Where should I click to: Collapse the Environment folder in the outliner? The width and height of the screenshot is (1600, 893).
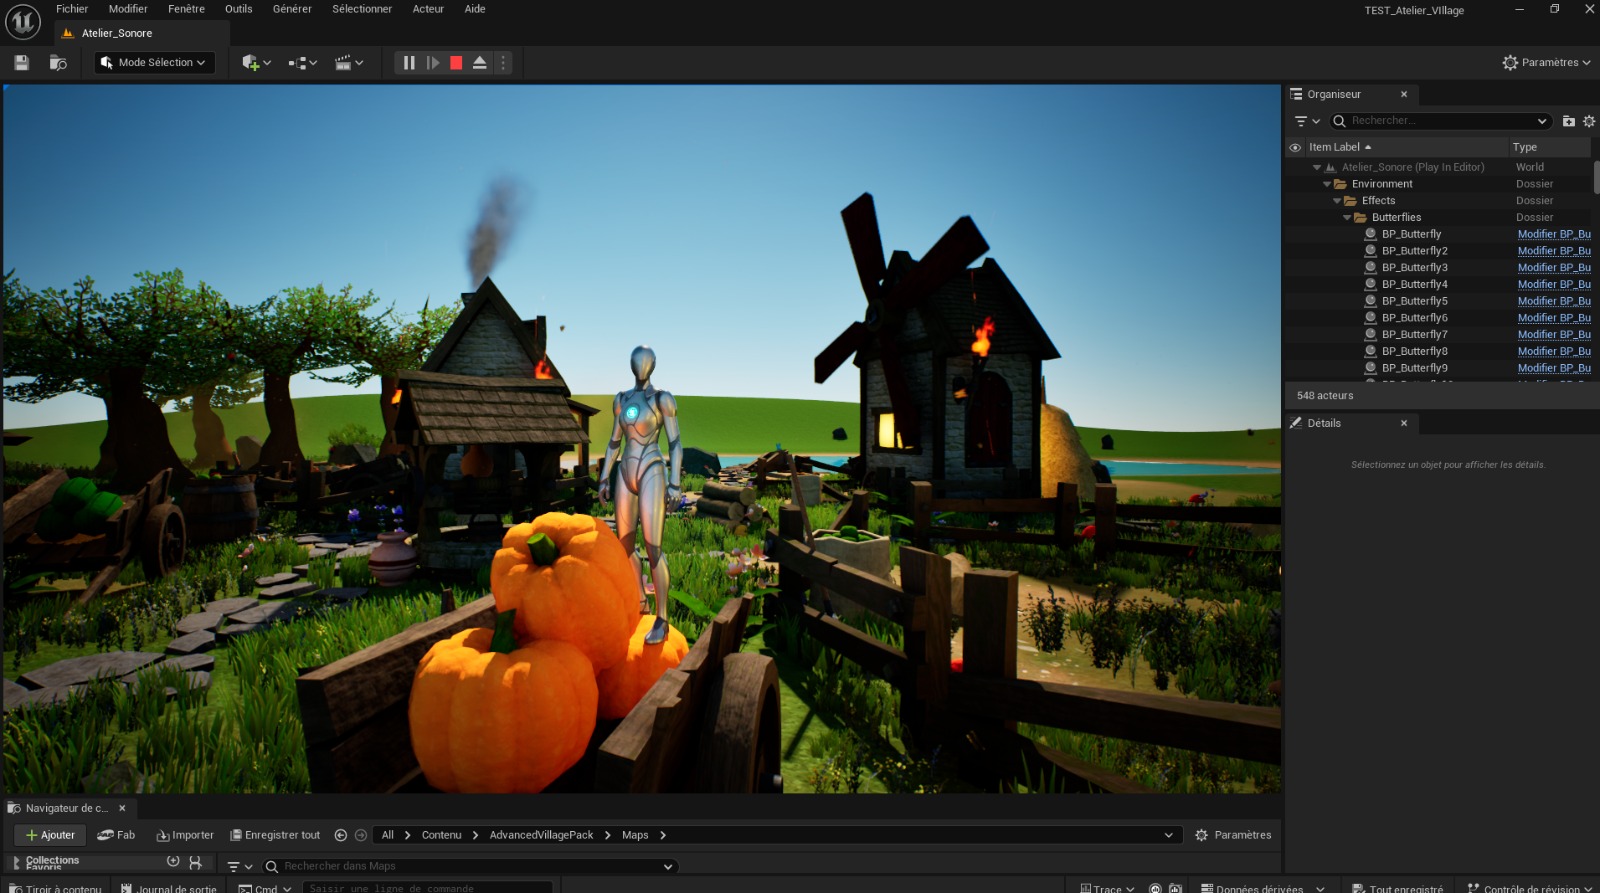coord(1327,184)
